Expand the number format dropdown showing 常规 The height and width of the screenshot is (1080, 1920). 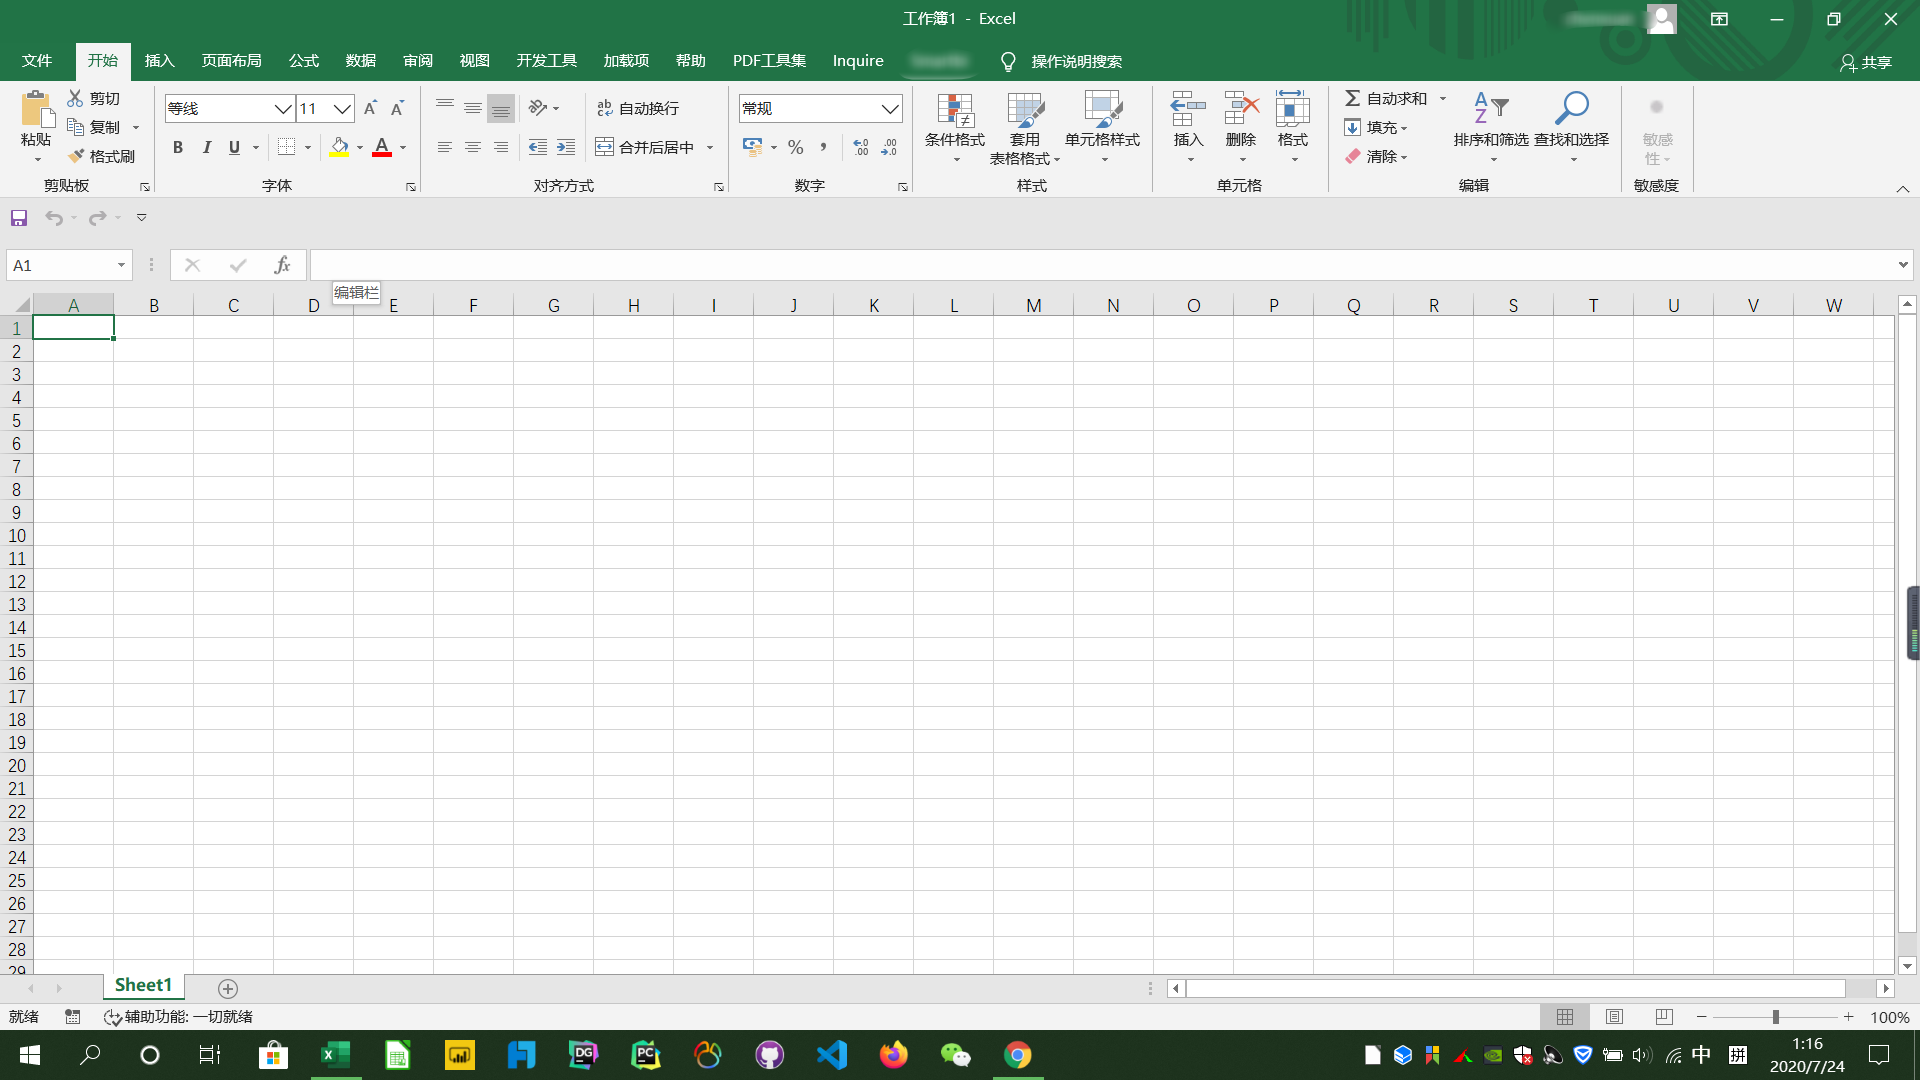[889, 108]
